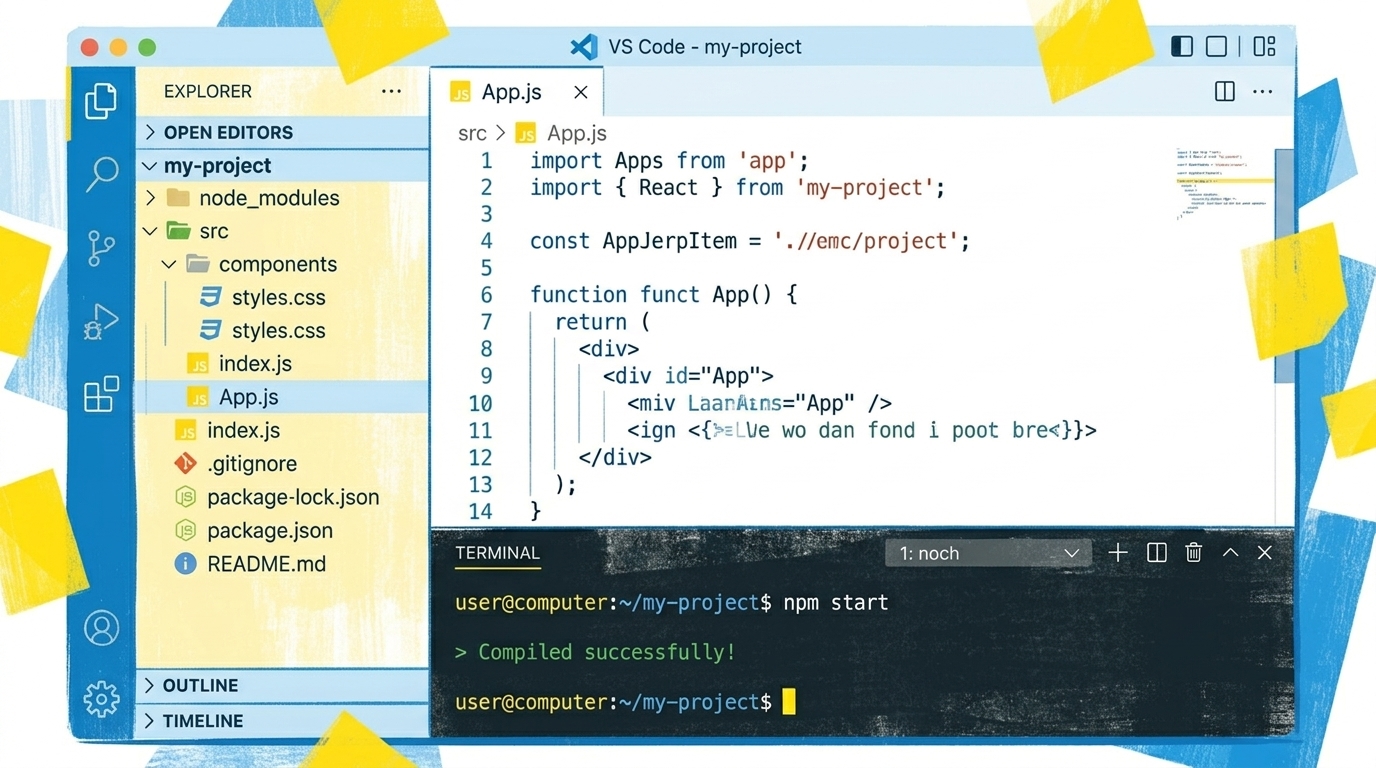
Task: Open the Explorer view in activity bar
Action: 101,101
